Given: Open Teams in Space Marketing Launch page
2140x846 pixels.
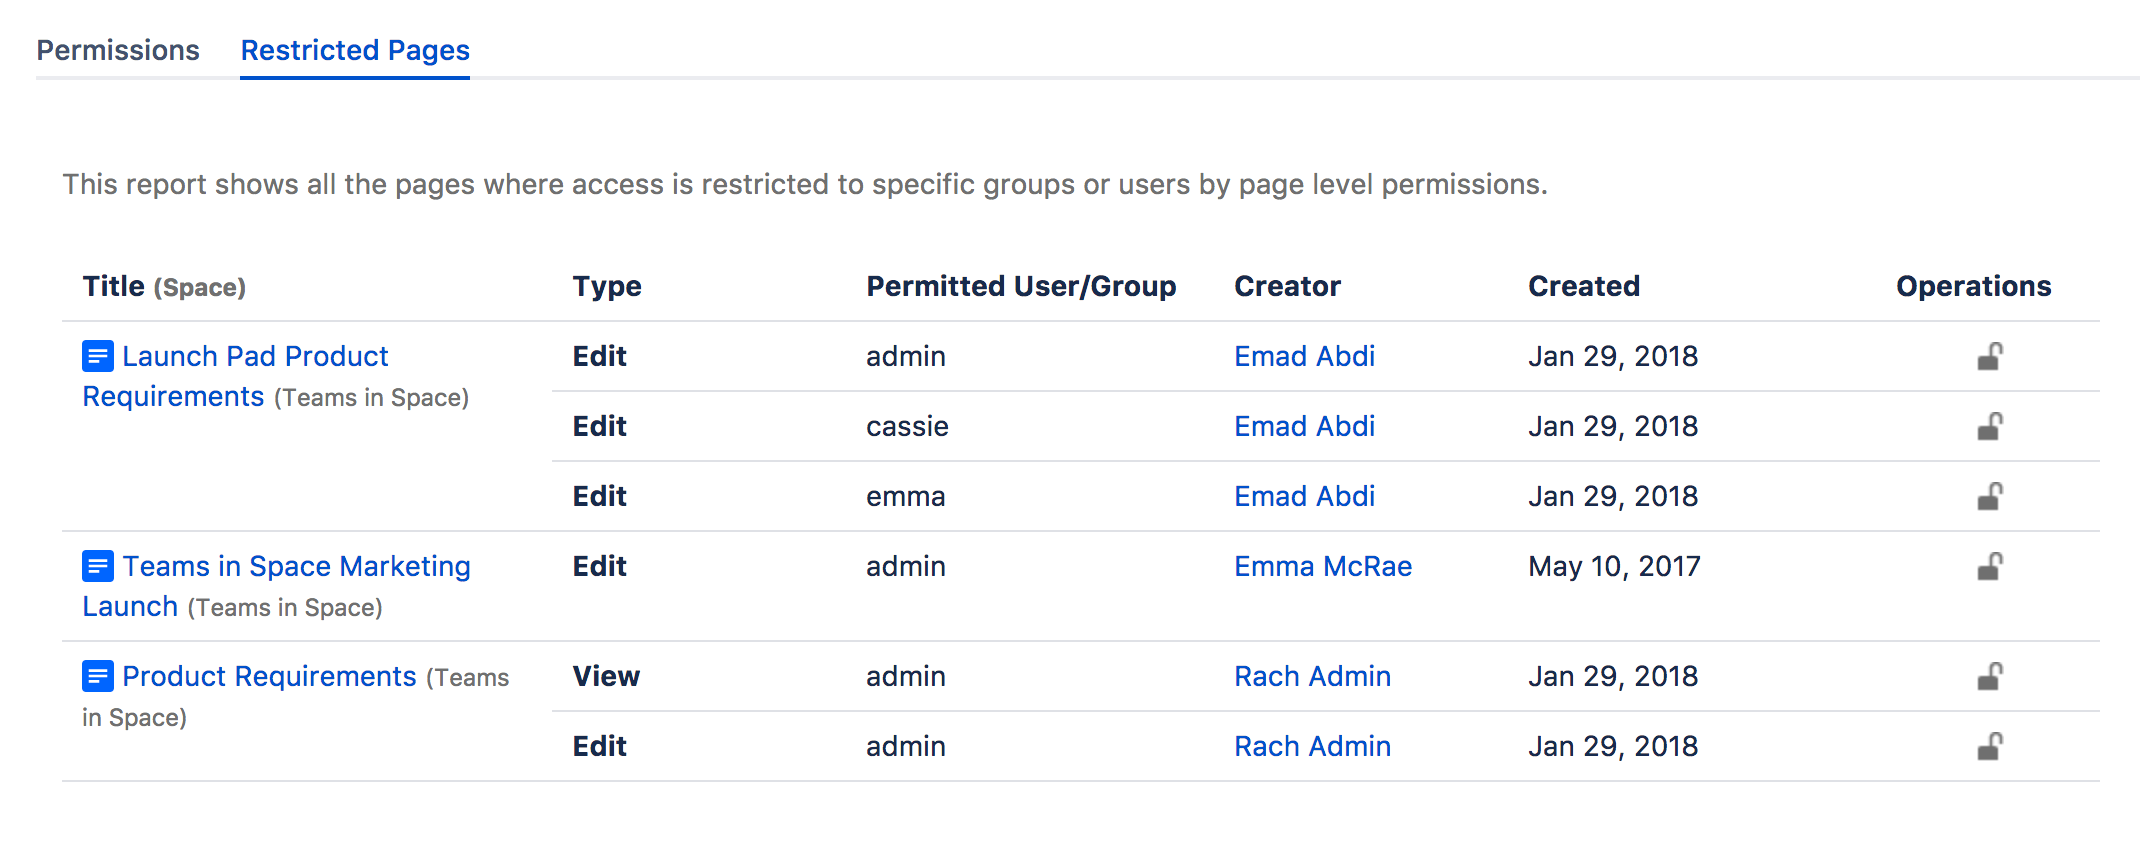Looking at the screenshot, I should point(296,566).
